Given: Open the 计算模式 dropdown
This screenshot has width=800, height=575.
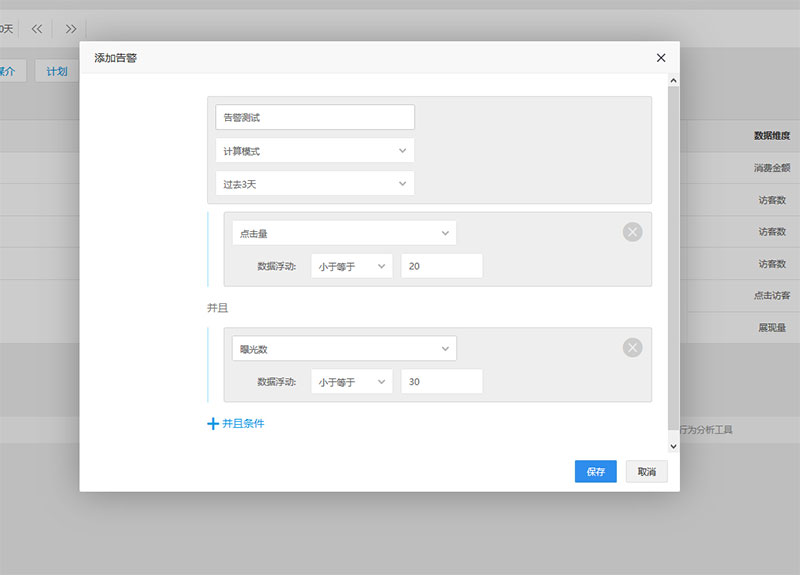Looking at the screenshot, I should click(315, 151).
